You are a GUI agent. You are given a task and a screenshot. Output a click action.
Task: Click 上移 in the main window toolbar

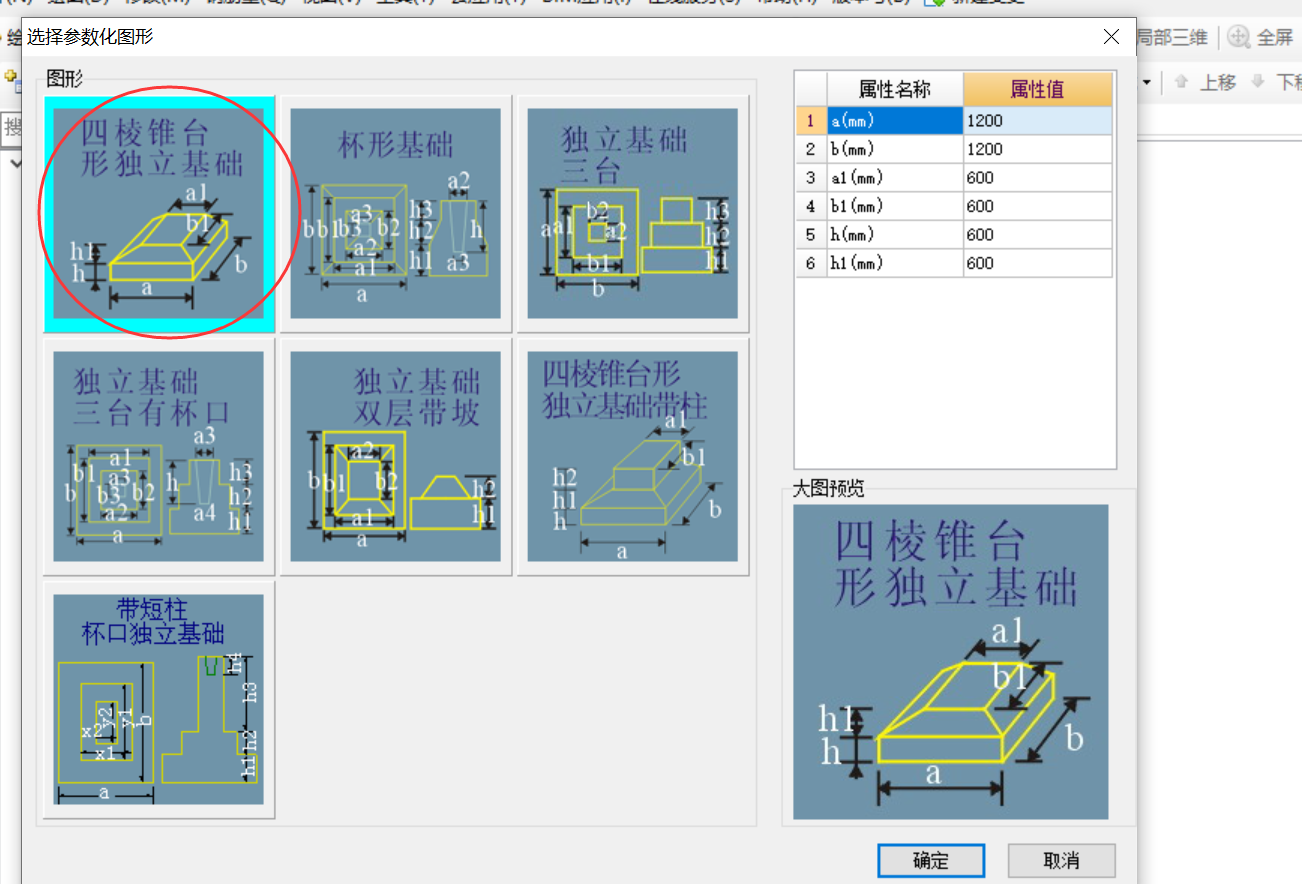[x=1205, y=83]
